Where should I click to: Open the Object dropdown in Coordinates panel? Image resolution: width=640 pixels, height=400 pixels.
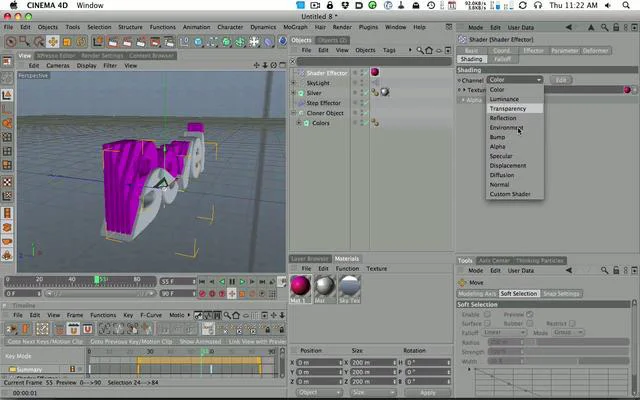pos(319,392)
